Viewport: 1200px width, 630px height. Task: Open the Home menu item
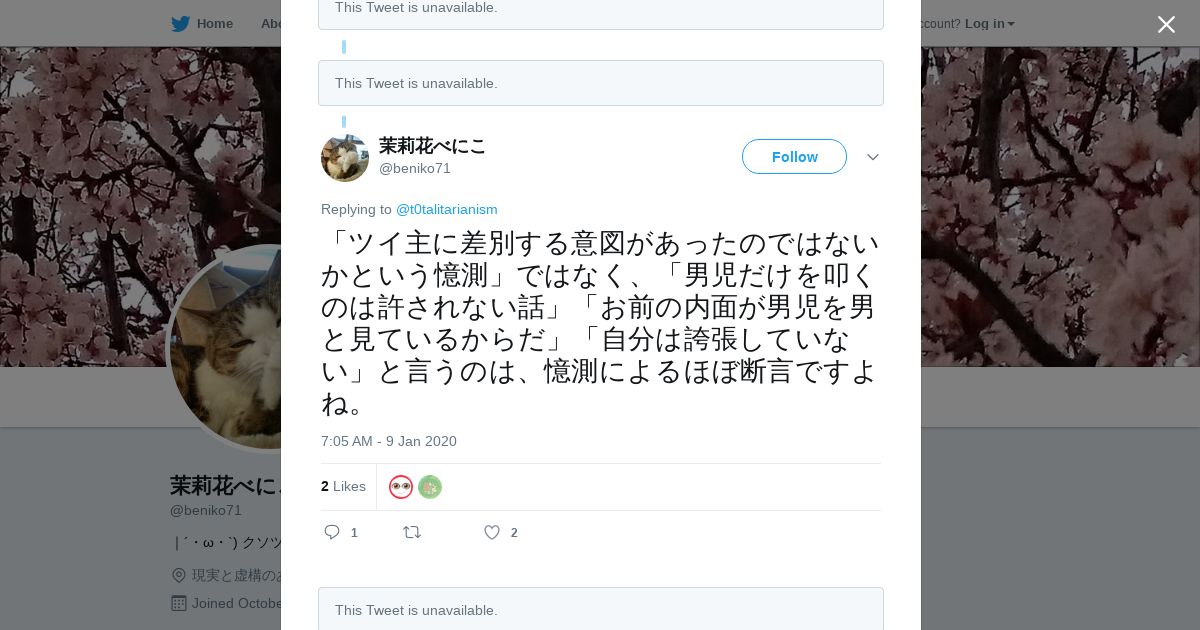[215, 24]
